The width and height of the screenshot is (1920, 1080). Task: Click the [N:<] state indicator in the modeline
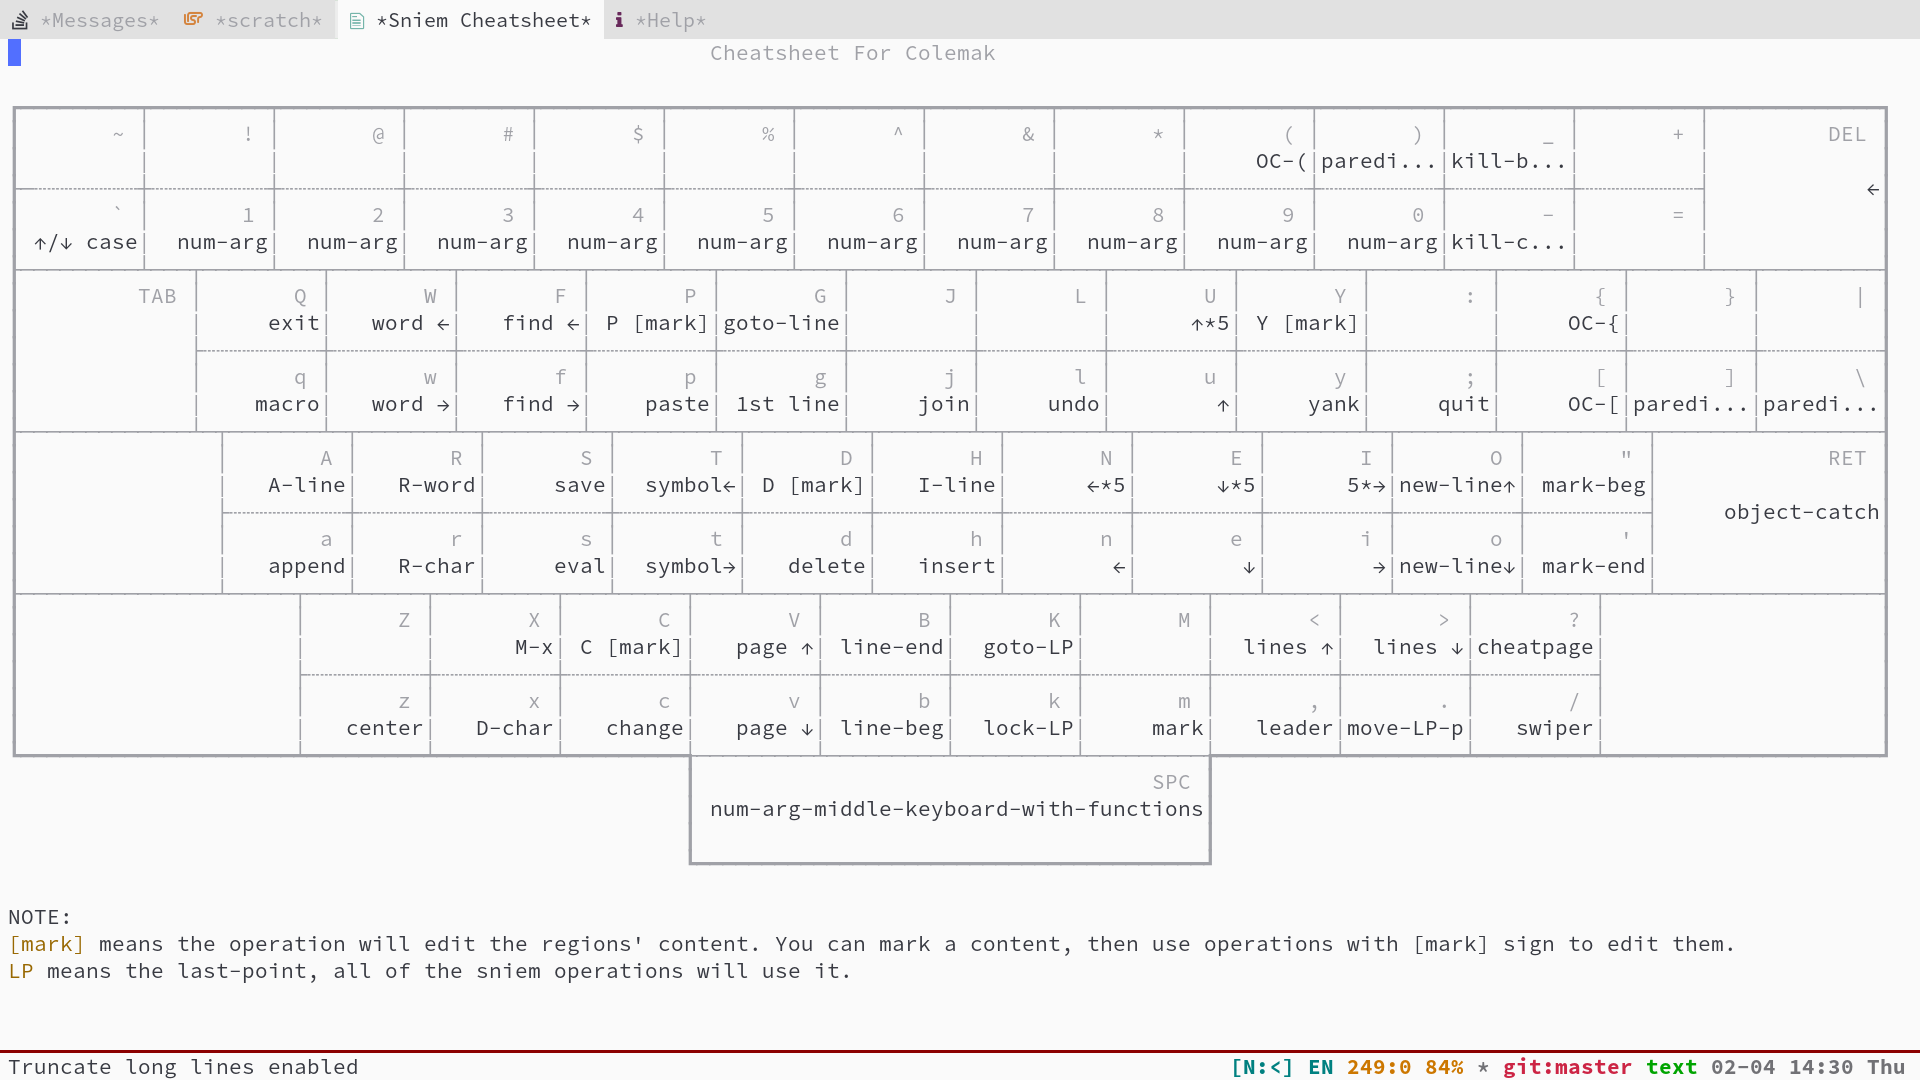[1261, 1067]
